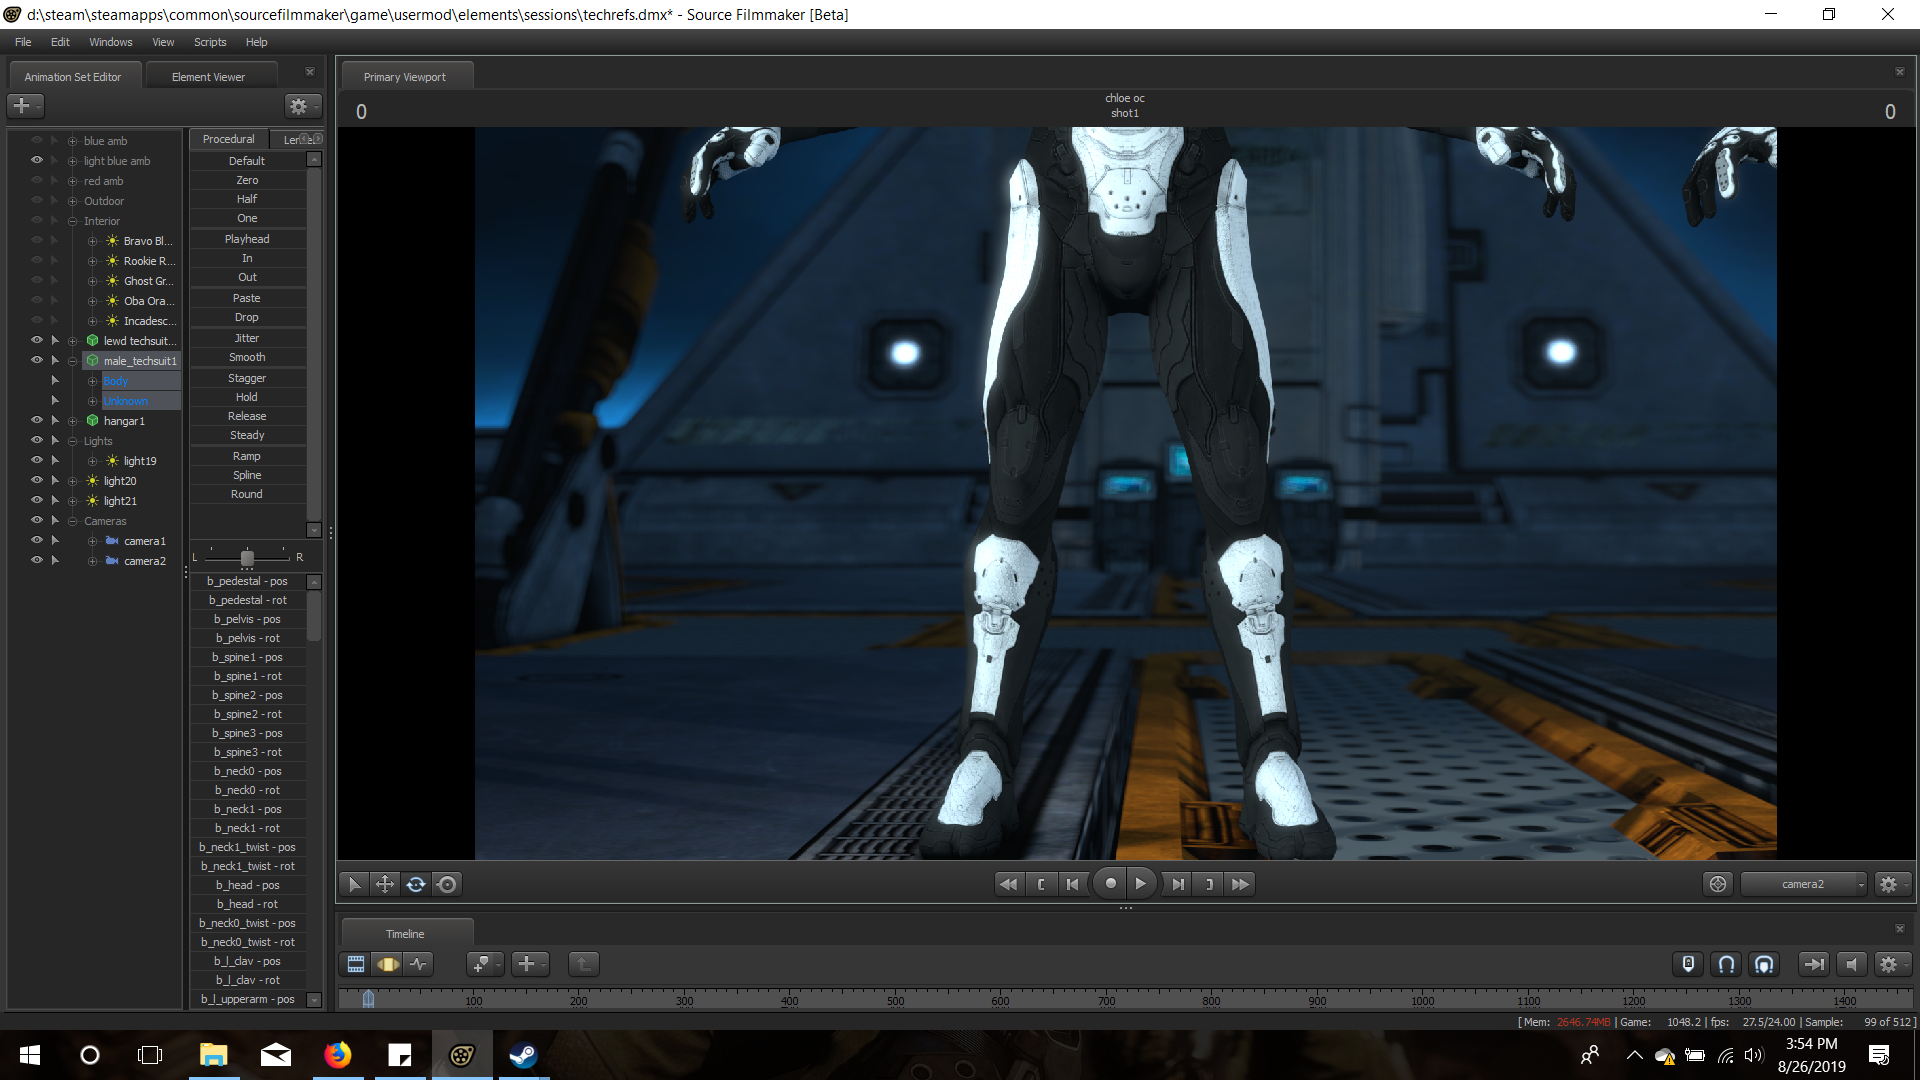
Task: Open the File menu
Action: click(x=23, y=42)
